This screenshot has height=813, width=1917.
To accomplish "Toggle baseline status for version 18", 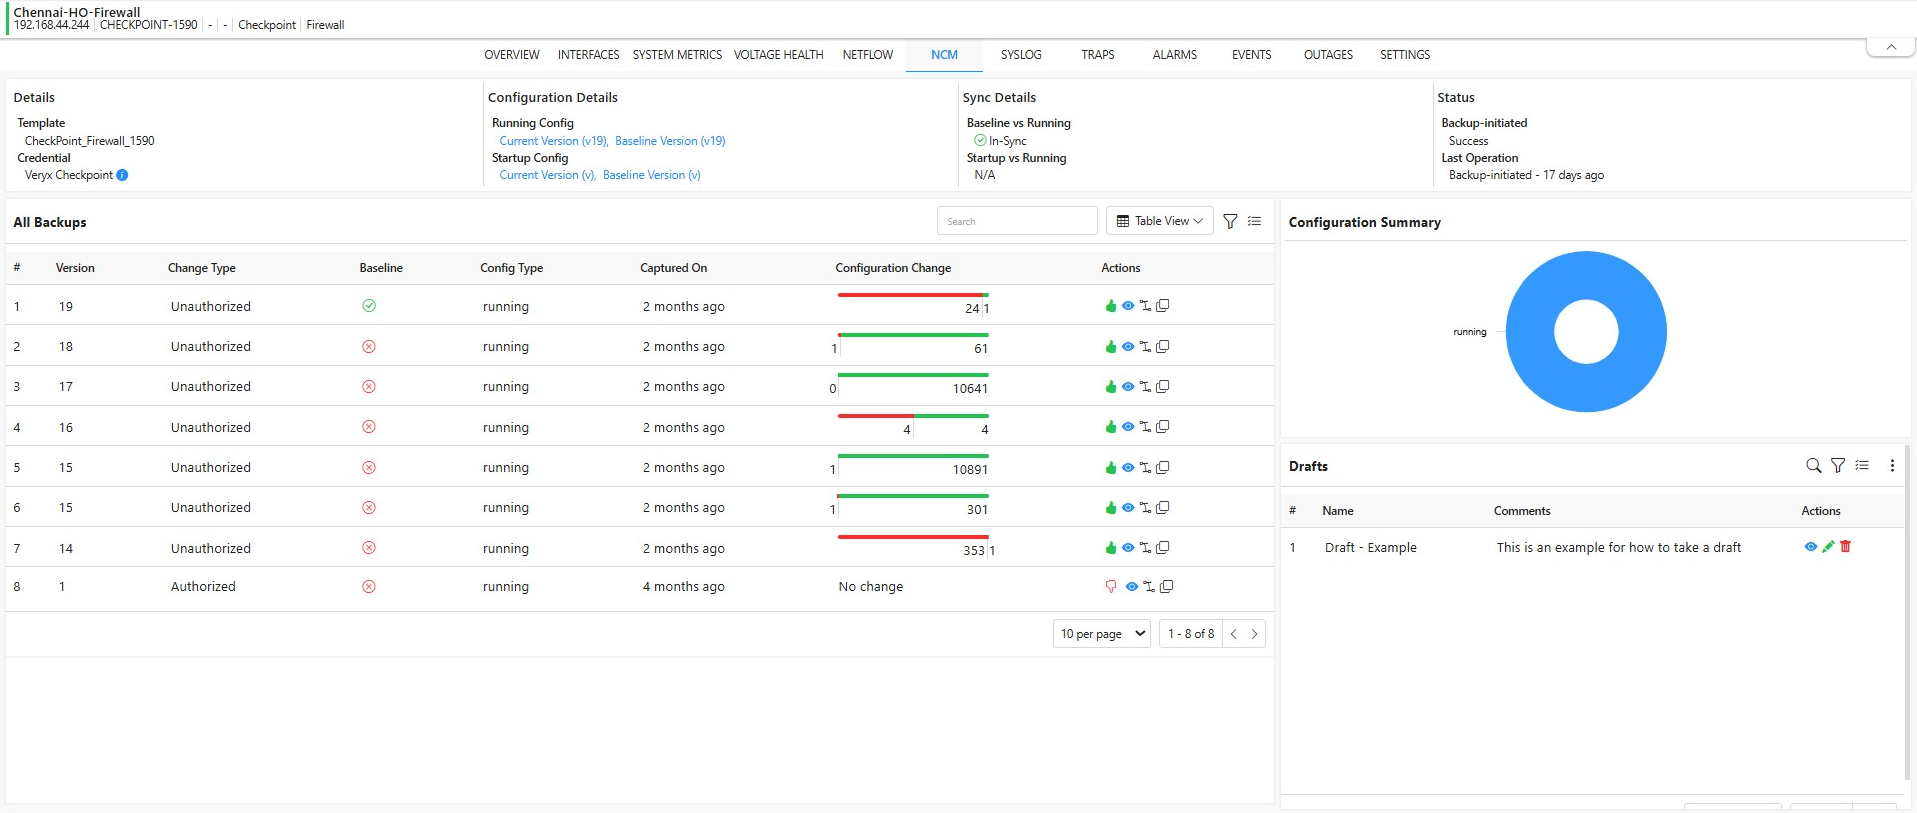I will (369, 347).
